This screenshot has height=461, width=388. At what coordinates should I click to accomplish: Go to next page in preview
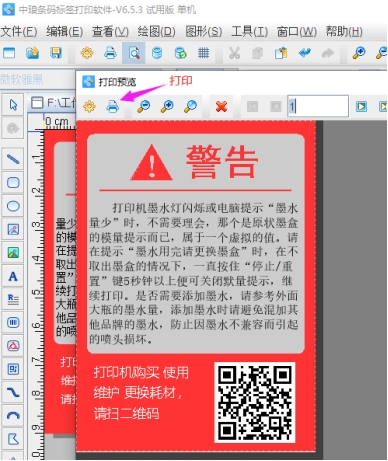(361, 107)
